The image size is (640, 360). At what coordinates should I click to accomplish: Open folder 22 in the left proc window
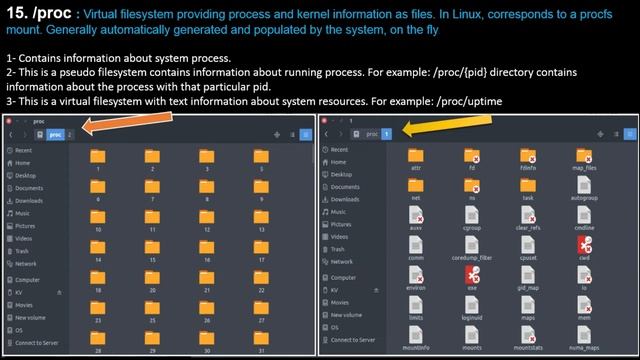pyautogui.click(x=261, y=278)
